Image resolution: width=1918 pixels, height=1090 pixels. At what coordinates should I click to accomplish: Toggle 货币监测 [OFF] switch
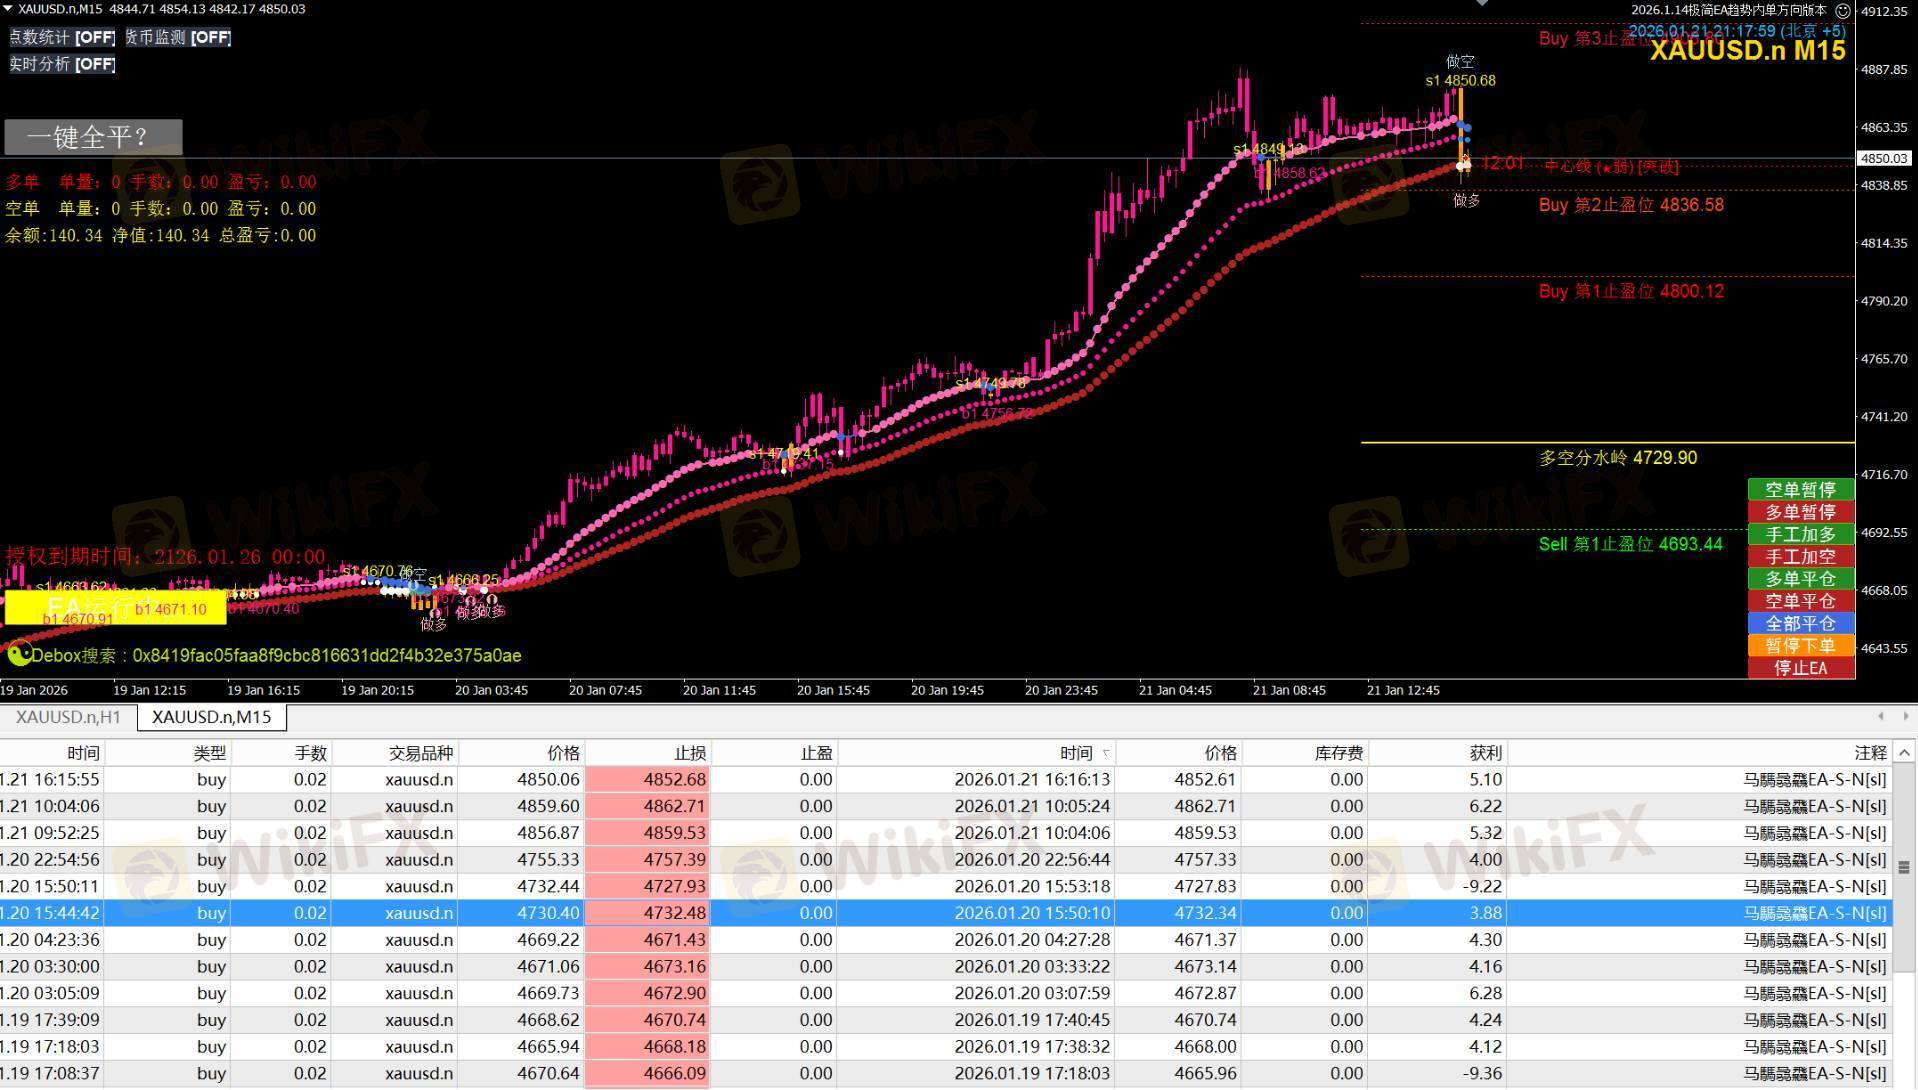point(178,37)
